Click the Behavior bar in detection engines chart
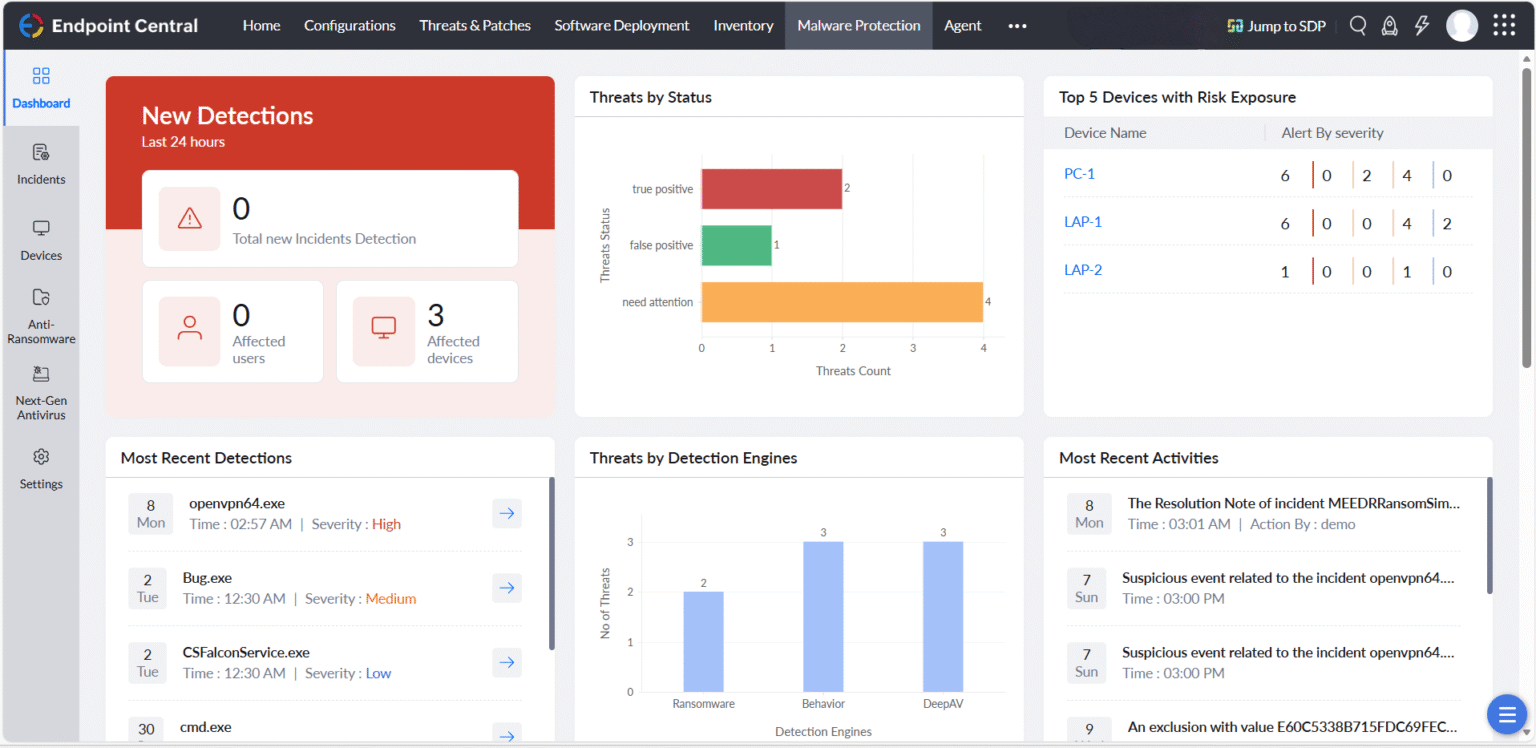1536x748 pixels. pyautogui.click(x=823, y=617)
